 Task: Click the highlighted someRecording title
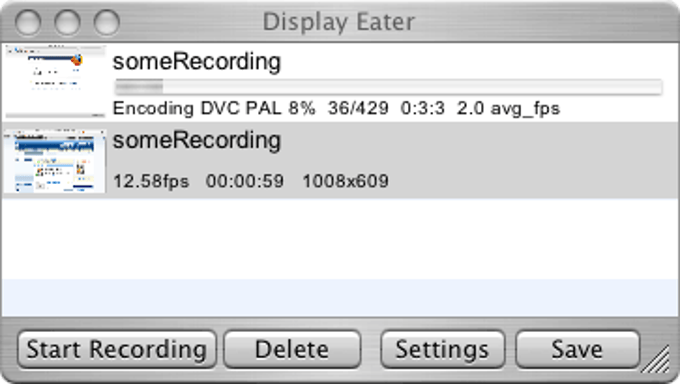tap(197, 141)
